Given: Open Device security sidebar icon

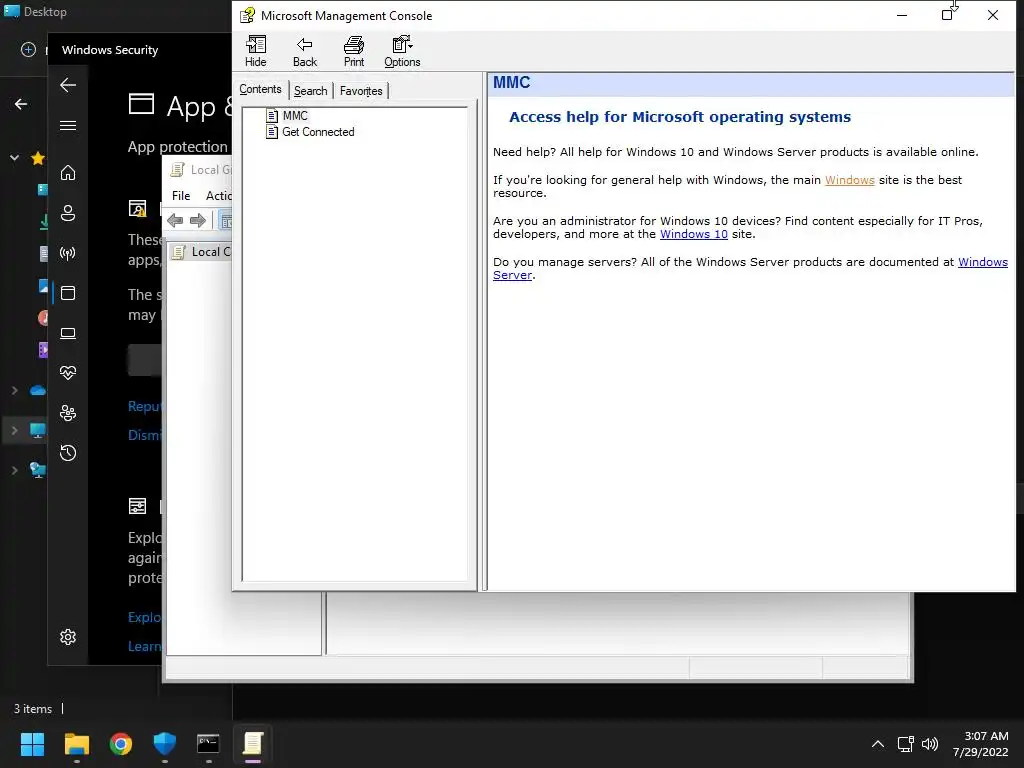Looking at the screenshot, I should [x=68, y=333].
